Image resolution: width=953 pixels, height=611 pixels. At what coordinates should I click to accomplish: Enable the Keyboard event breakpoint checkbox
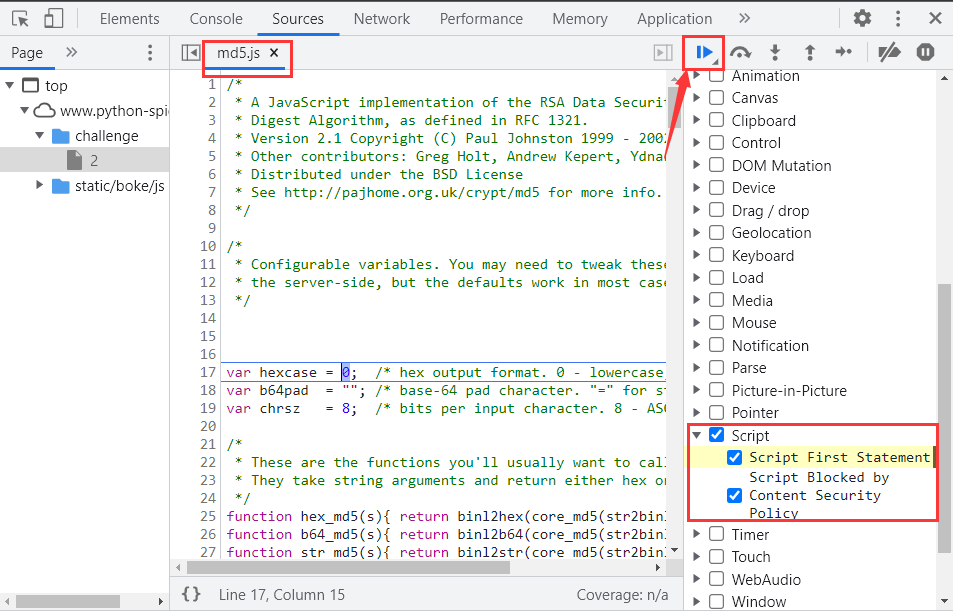[717, 256]
